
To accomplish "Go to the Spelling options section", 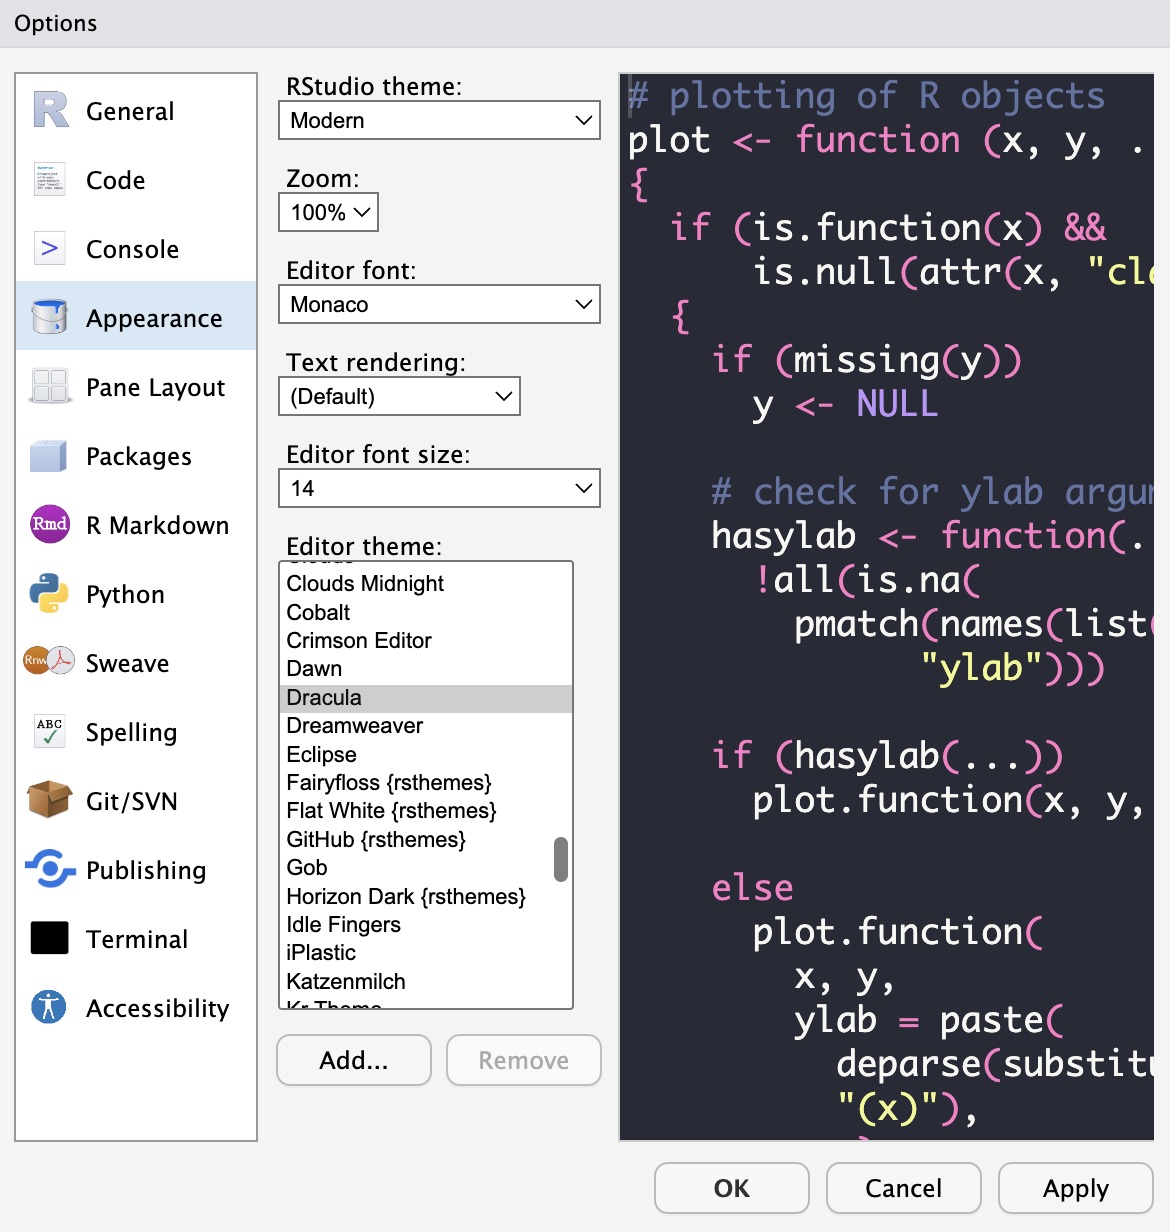I will click(131, 732).
